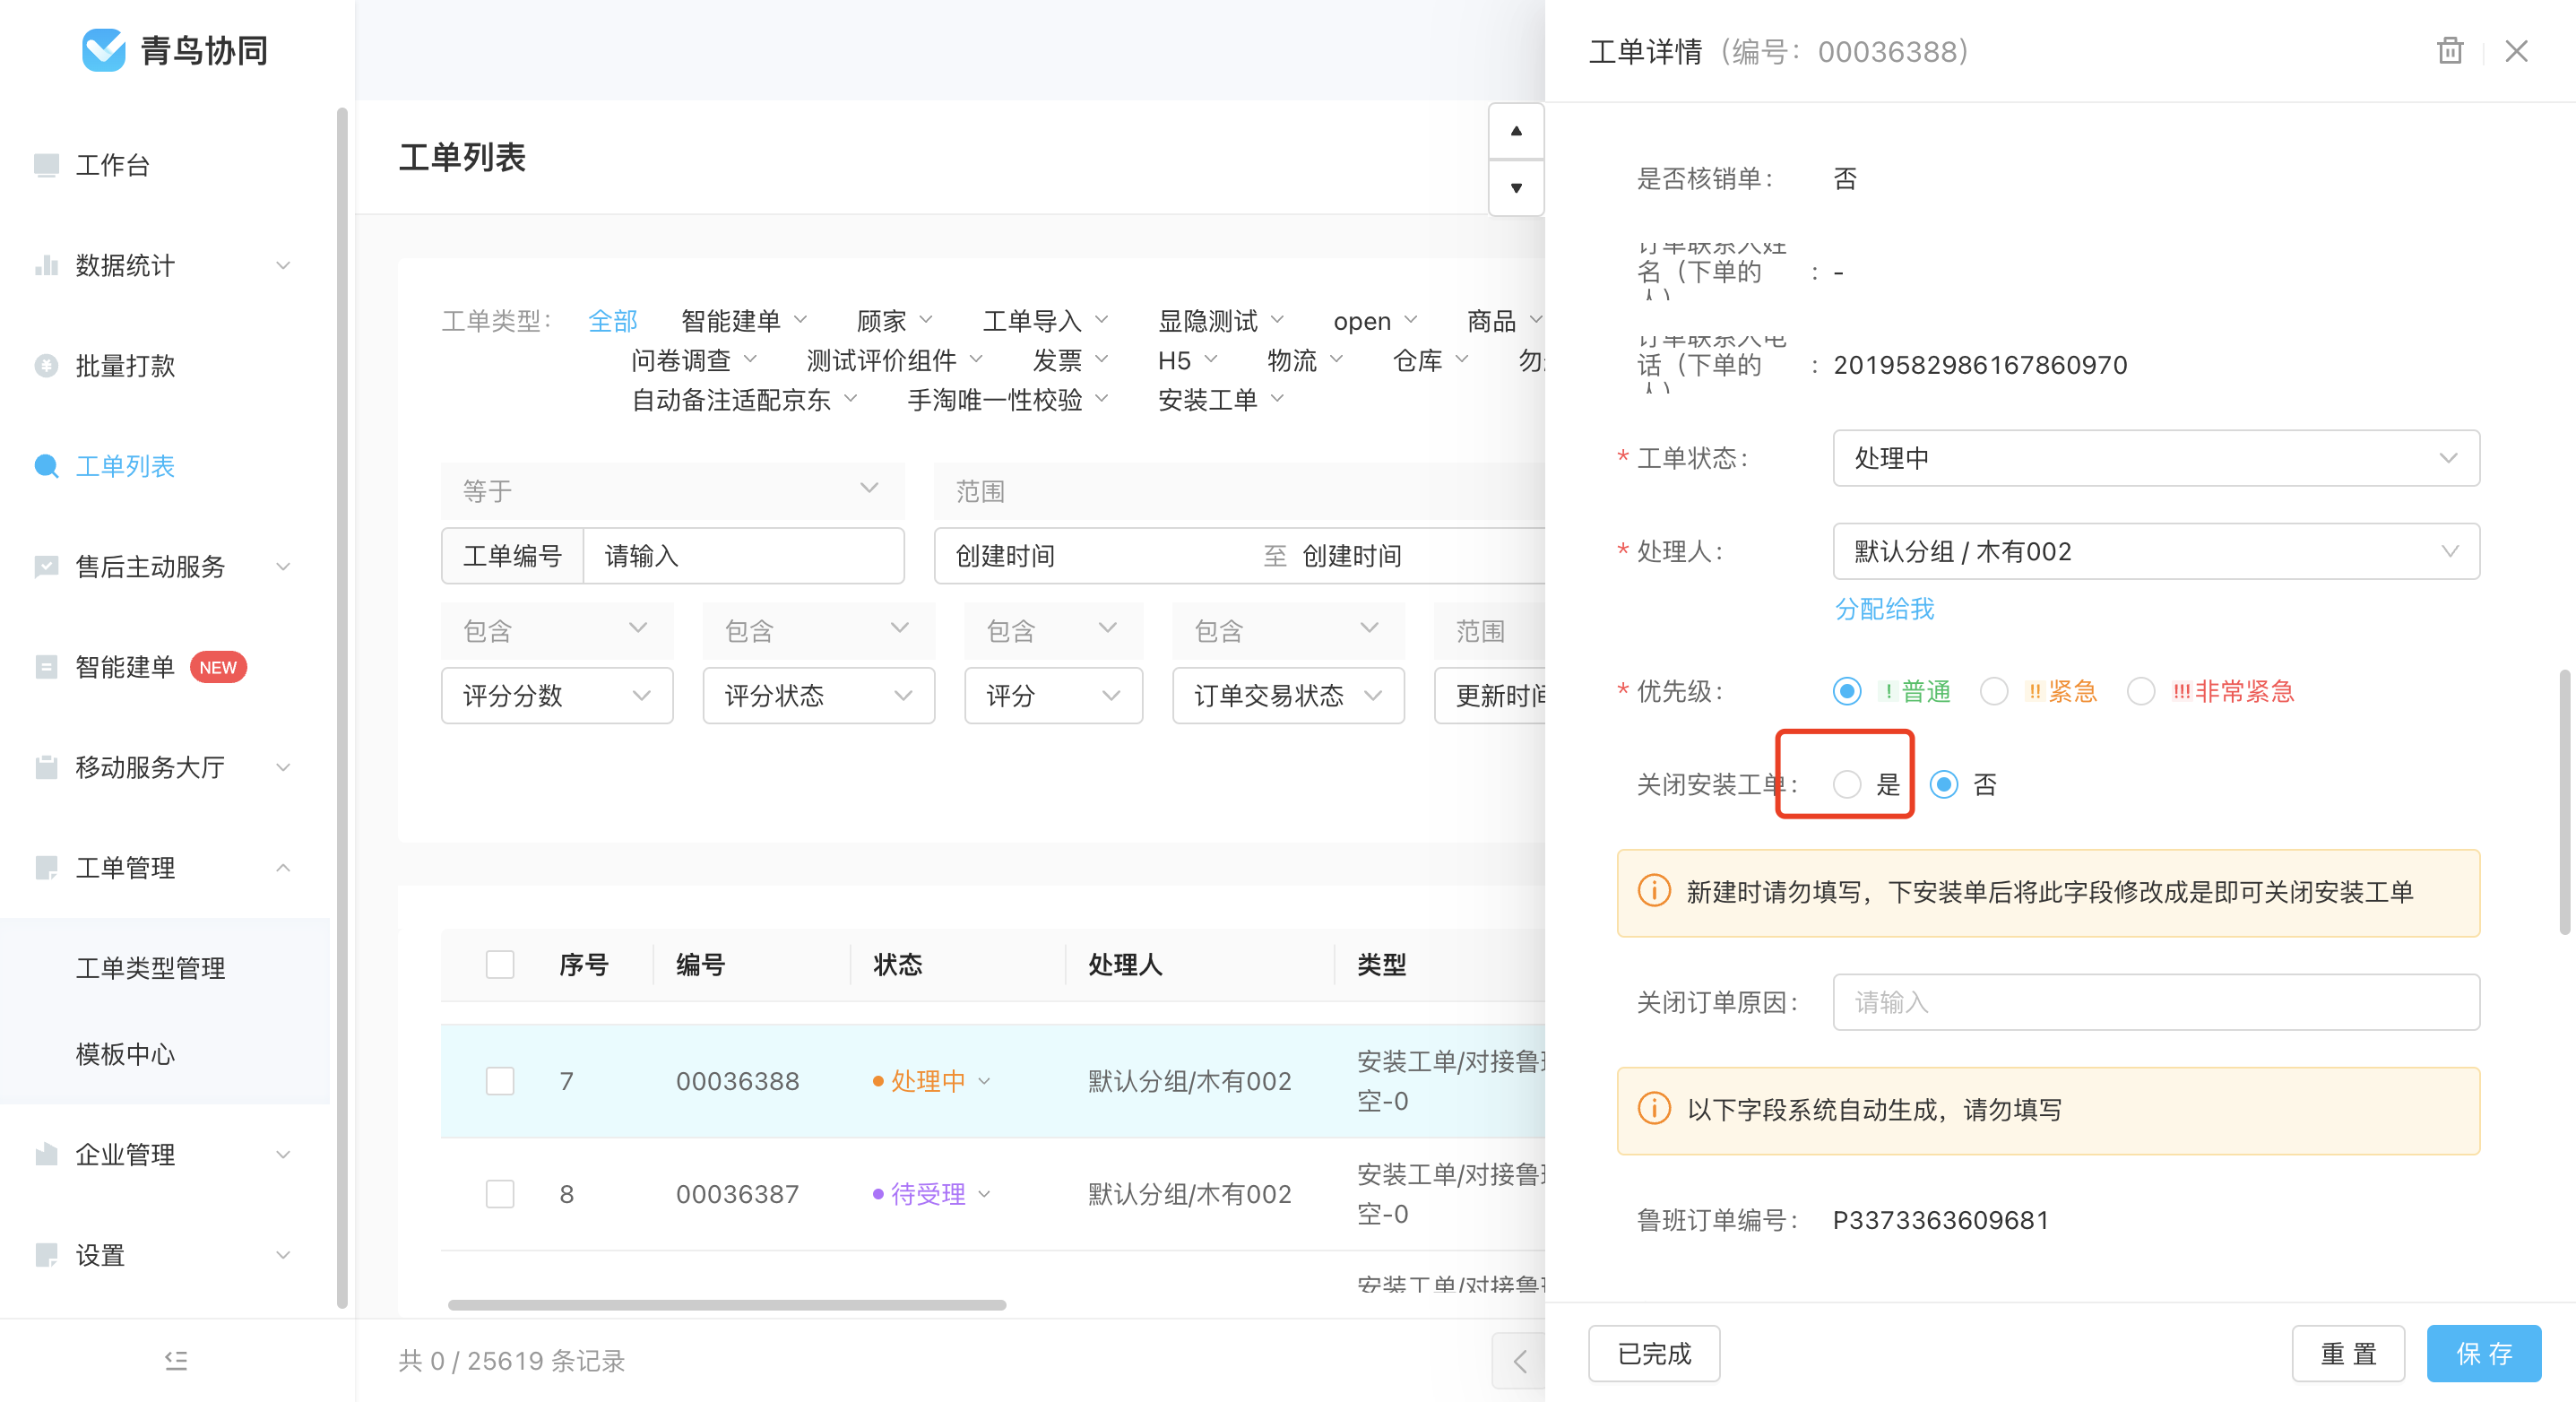The image size is (2576, 1402).
Task: Click the 售后主动服务 sidebar icon
Action: click(x=46, y=567)
